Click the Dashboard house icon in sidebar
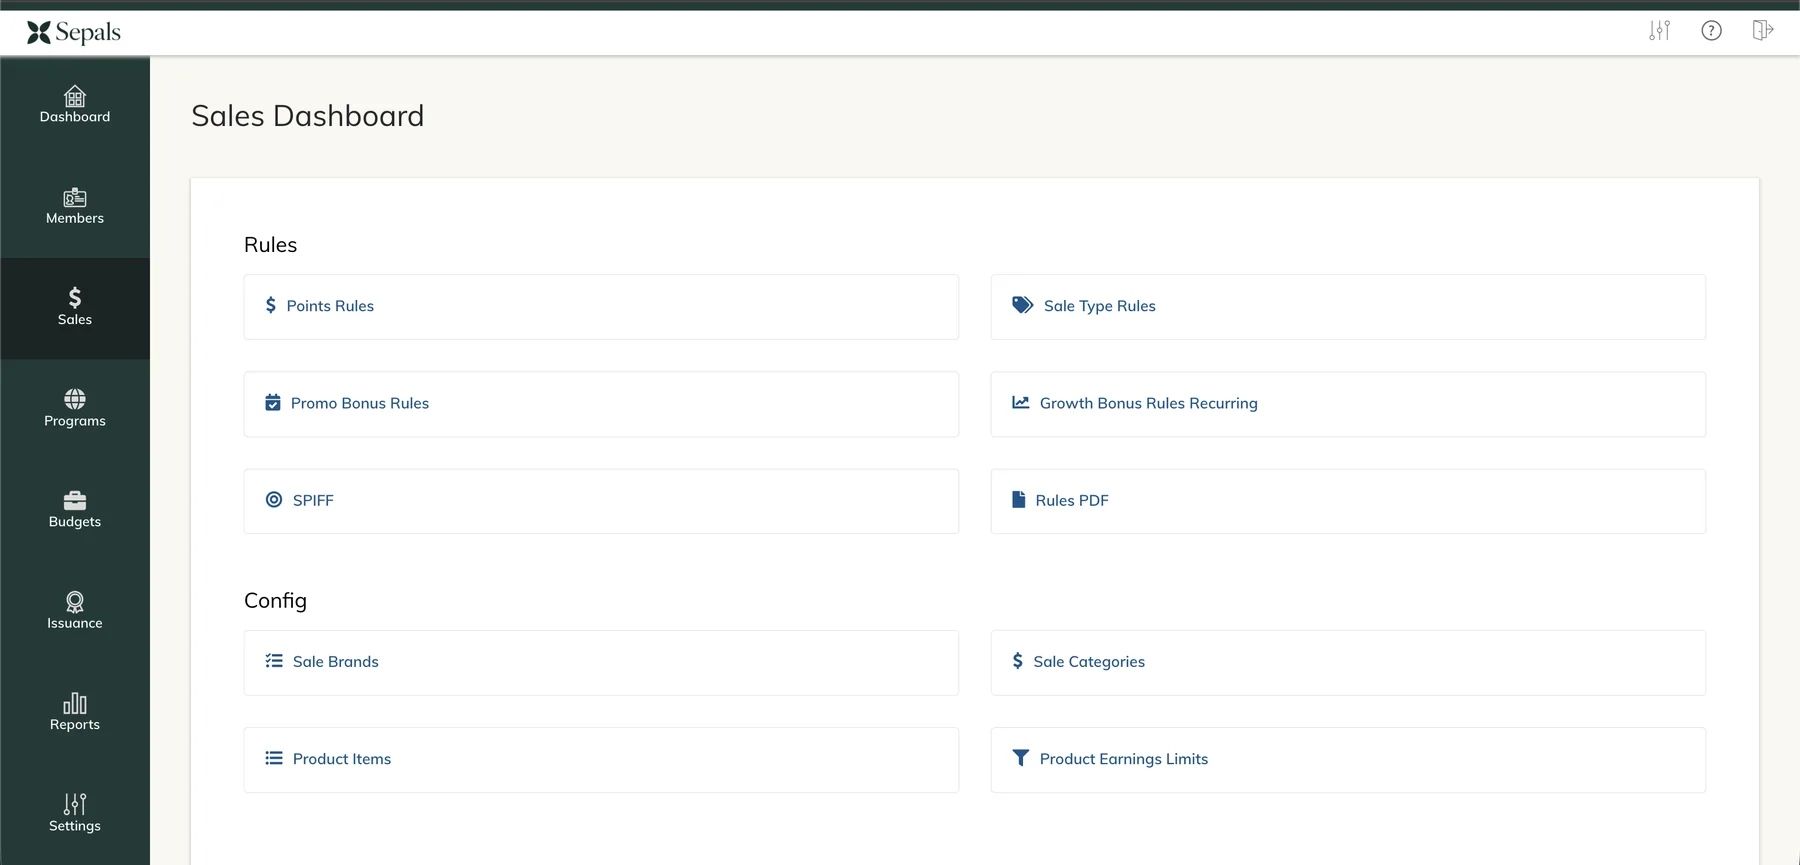This screenshot has height=865, width=1800. [x=75, y=96]
